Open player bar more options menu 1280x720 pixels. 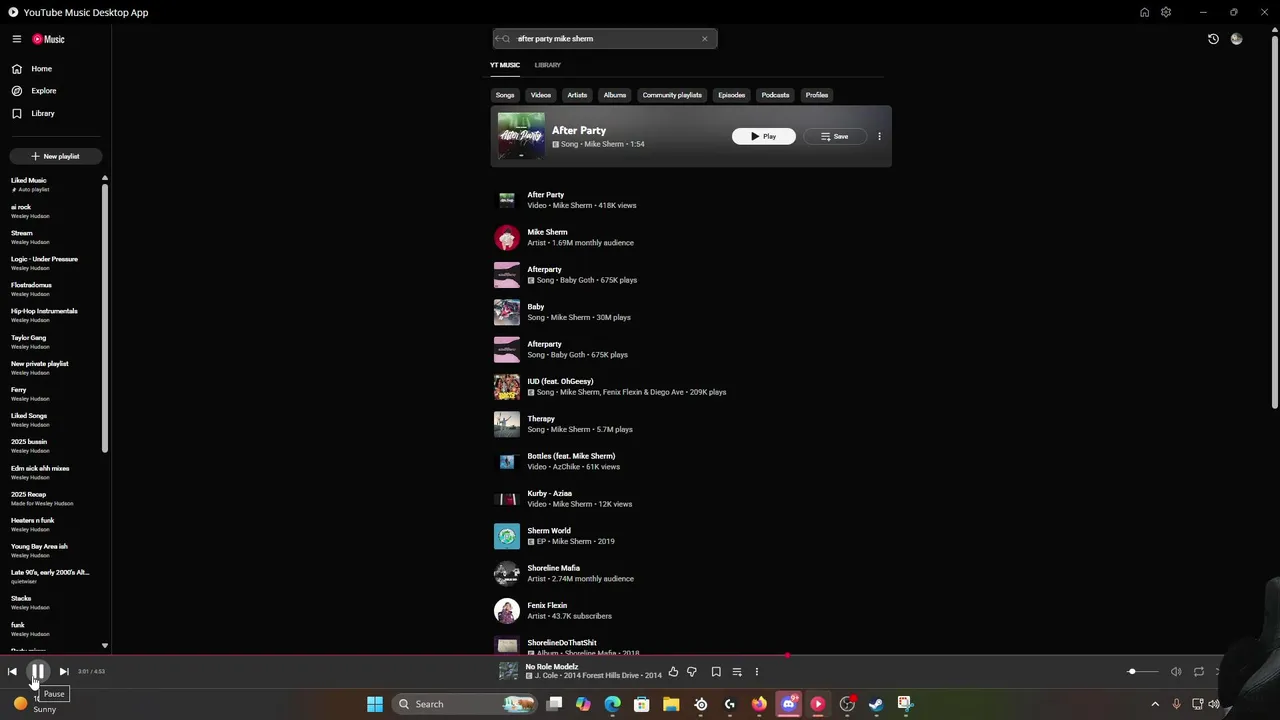[x=757, y=672]
